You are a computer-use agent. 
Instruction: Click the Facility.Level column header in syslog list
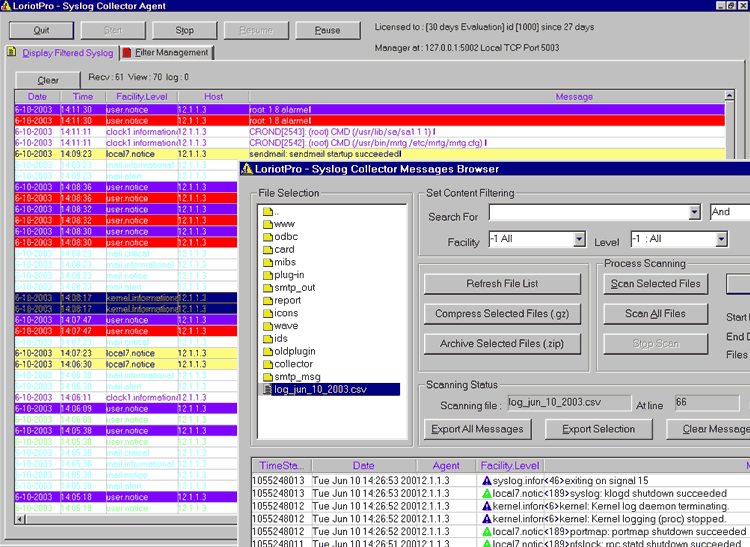[x=142, y=97]
